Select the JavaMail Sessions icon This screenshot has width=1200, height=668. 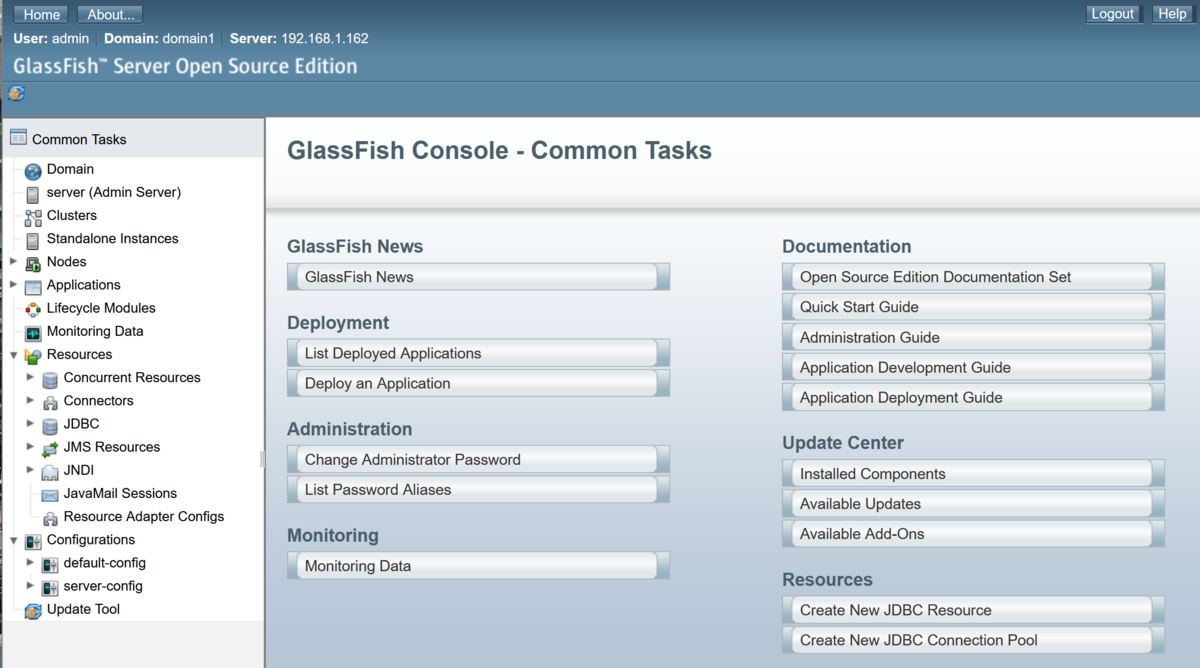click(x=49, y=493)
